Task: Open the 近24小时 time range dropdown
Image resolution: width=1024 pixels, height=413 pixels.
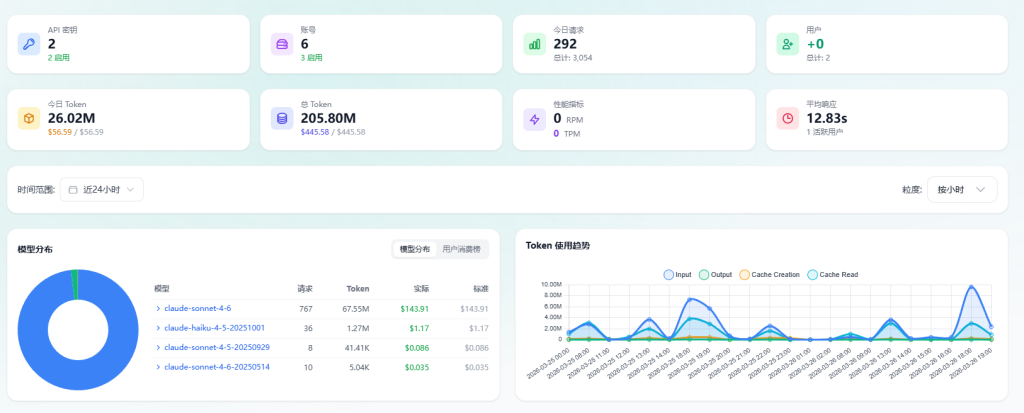Action: 102,190
